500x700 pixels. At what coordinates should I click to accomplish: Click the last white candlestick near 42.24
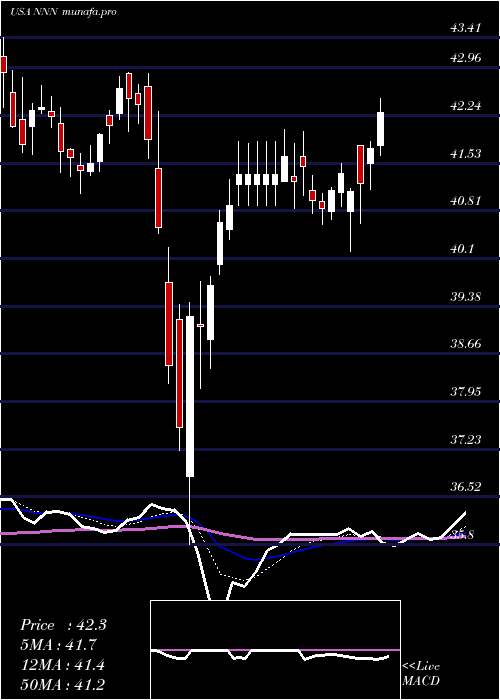tap(381, 129)
